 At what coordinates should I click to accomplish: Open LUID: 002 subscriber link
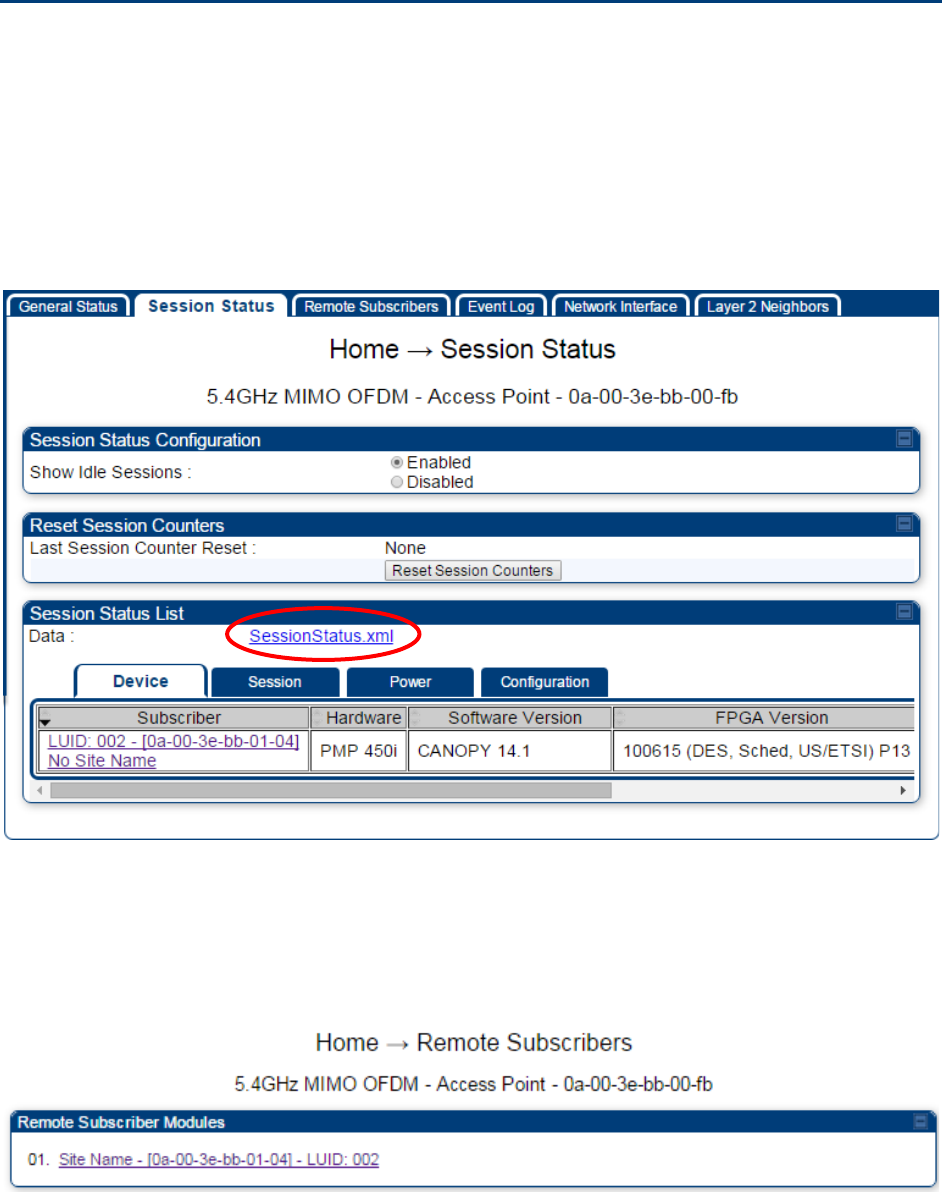pos(173,741)
